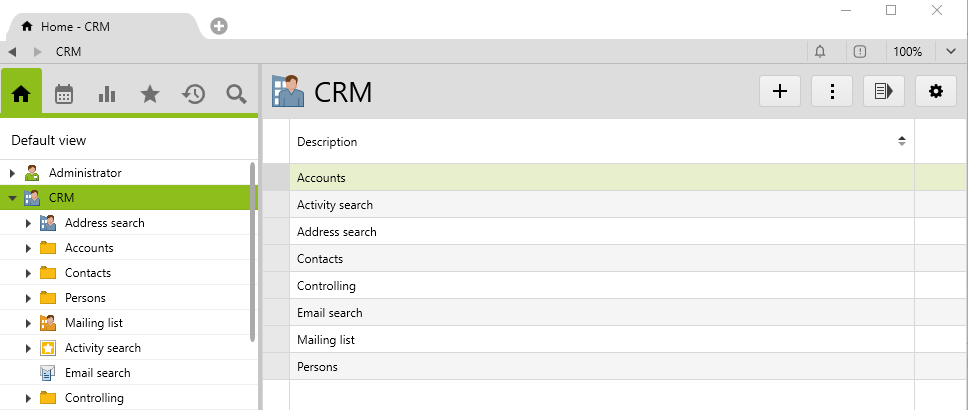Select the Home - CRM tab
The image size is (968, 410).
(x=75, y=26)
